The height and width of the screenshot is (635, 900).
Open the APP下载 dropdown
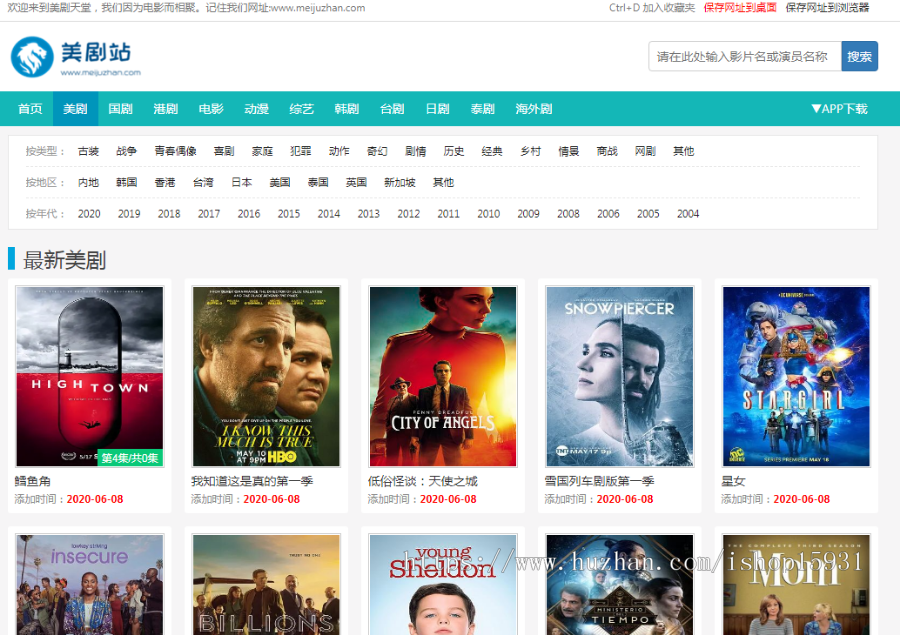[x=838, y=109]
